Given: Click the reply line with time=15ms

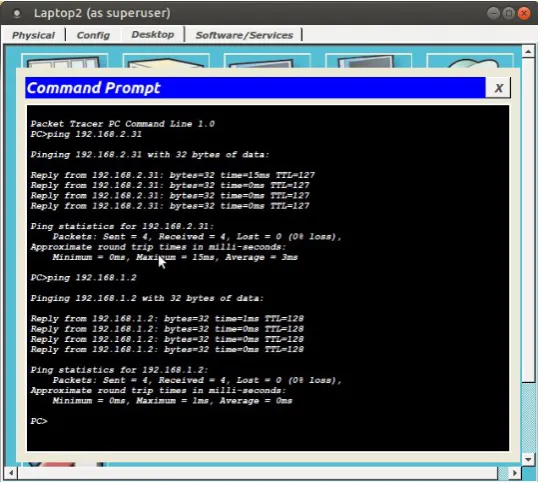Looking at the screenshot, I should (172, 176).
